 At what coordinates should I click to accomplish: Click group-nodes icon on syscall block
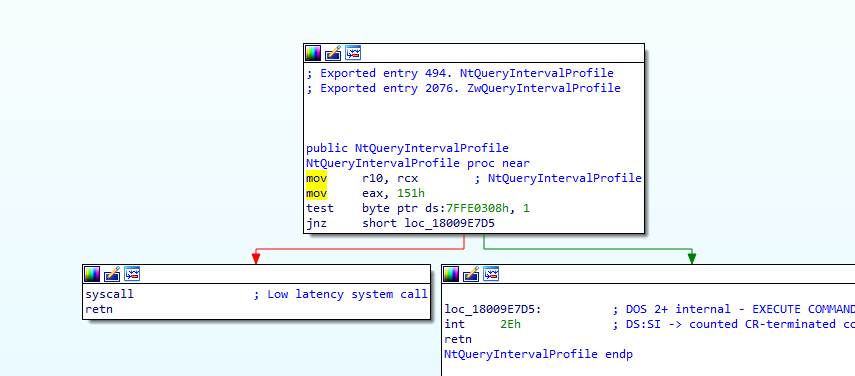(x=133, y=274)
